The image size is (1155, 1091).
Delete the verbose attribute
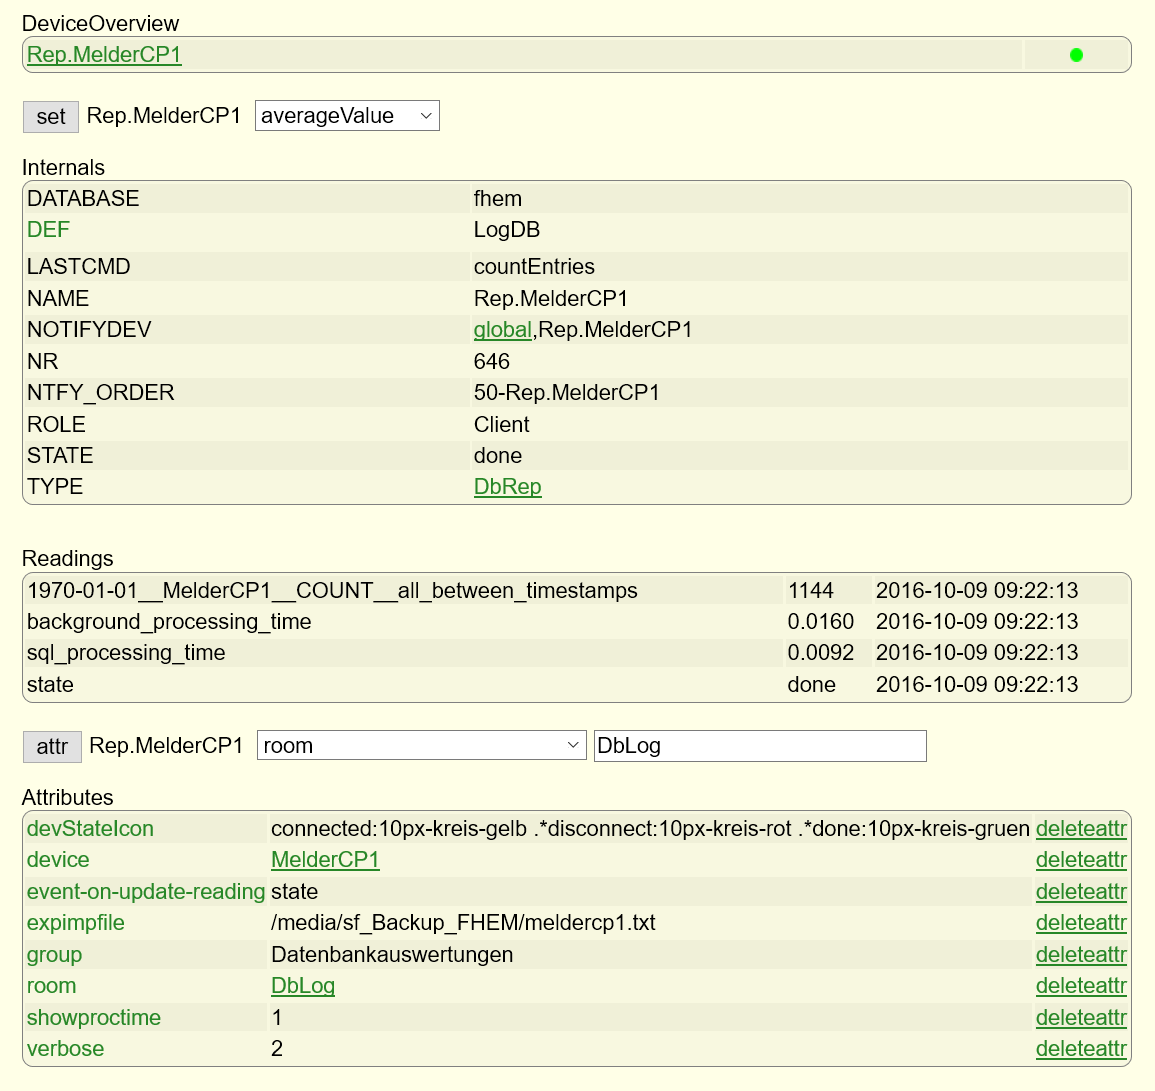(x=1081, y=1049)
